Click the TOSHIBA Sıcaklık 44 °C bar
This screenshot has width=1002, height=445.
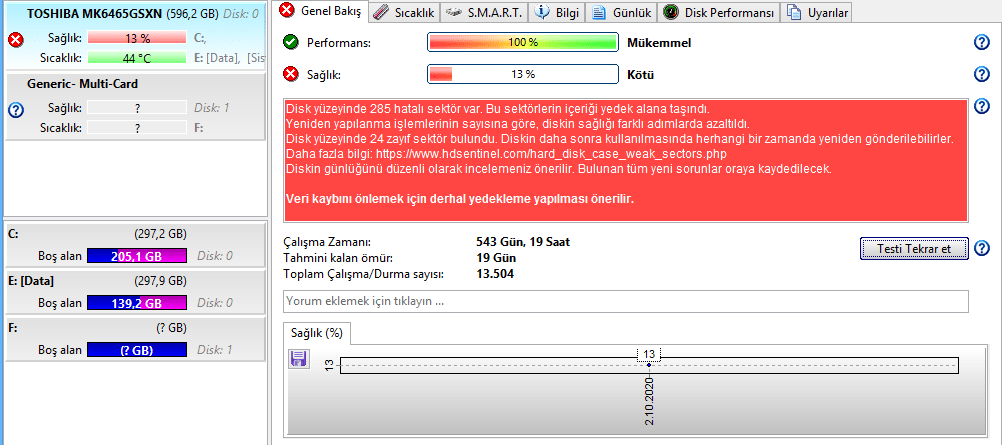pyautogui.click(x=137, y=58)
